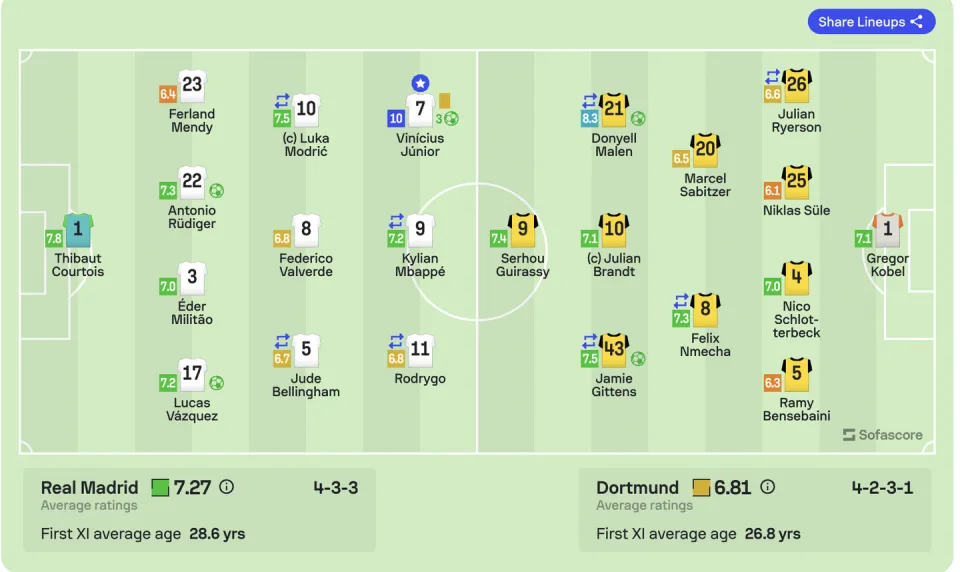Click the yellow Dortmund rating color square

pyautogui.click(x=701, y=487)
